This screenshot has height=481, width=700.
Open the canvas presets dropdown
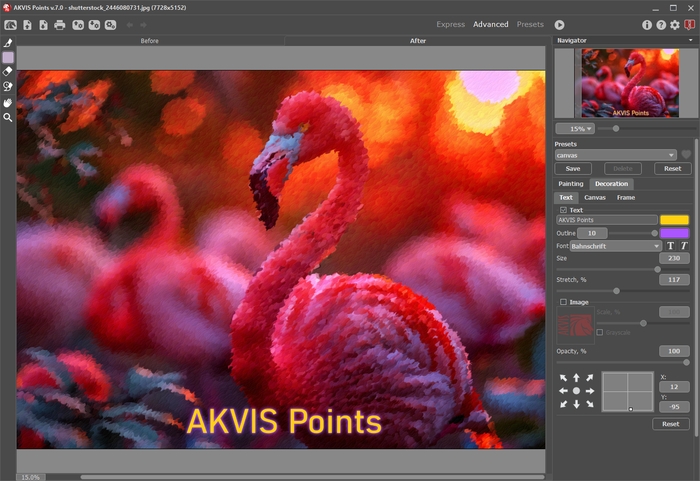coord(616,155)
